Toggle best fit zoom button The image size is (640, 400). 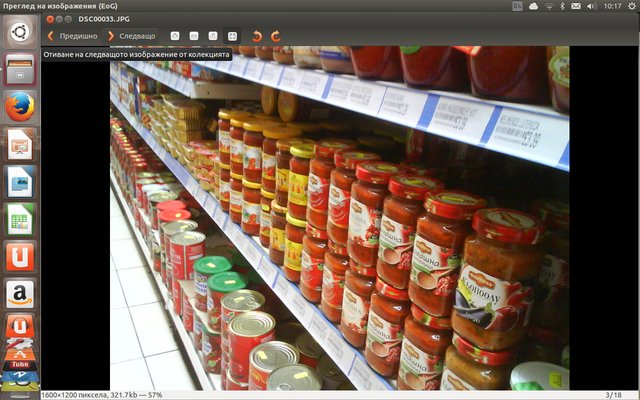232,36
